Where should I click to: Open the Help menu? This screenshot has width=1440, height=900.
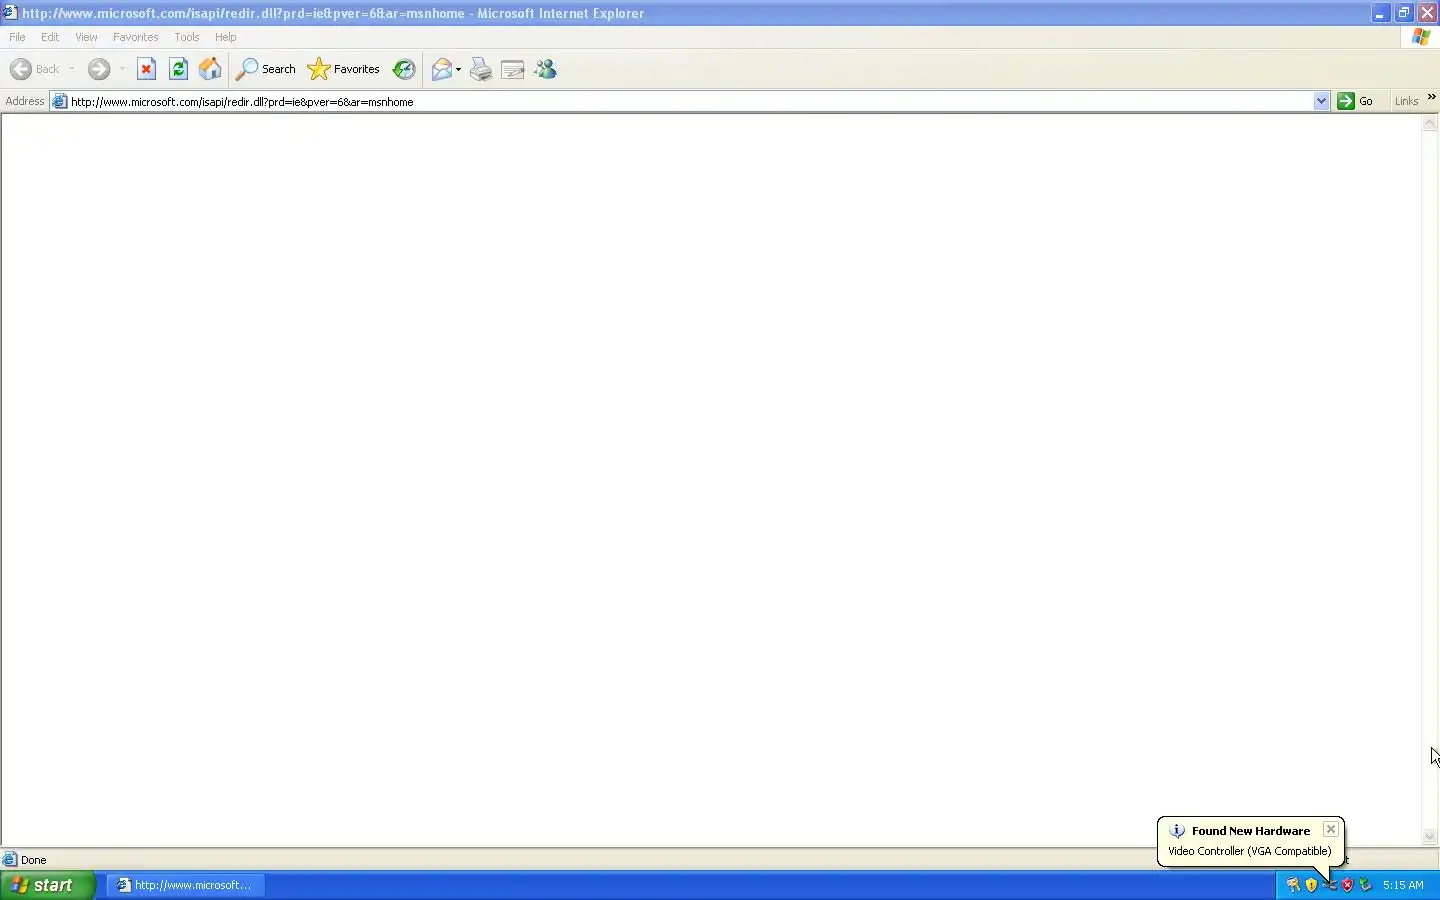[226, 37]
